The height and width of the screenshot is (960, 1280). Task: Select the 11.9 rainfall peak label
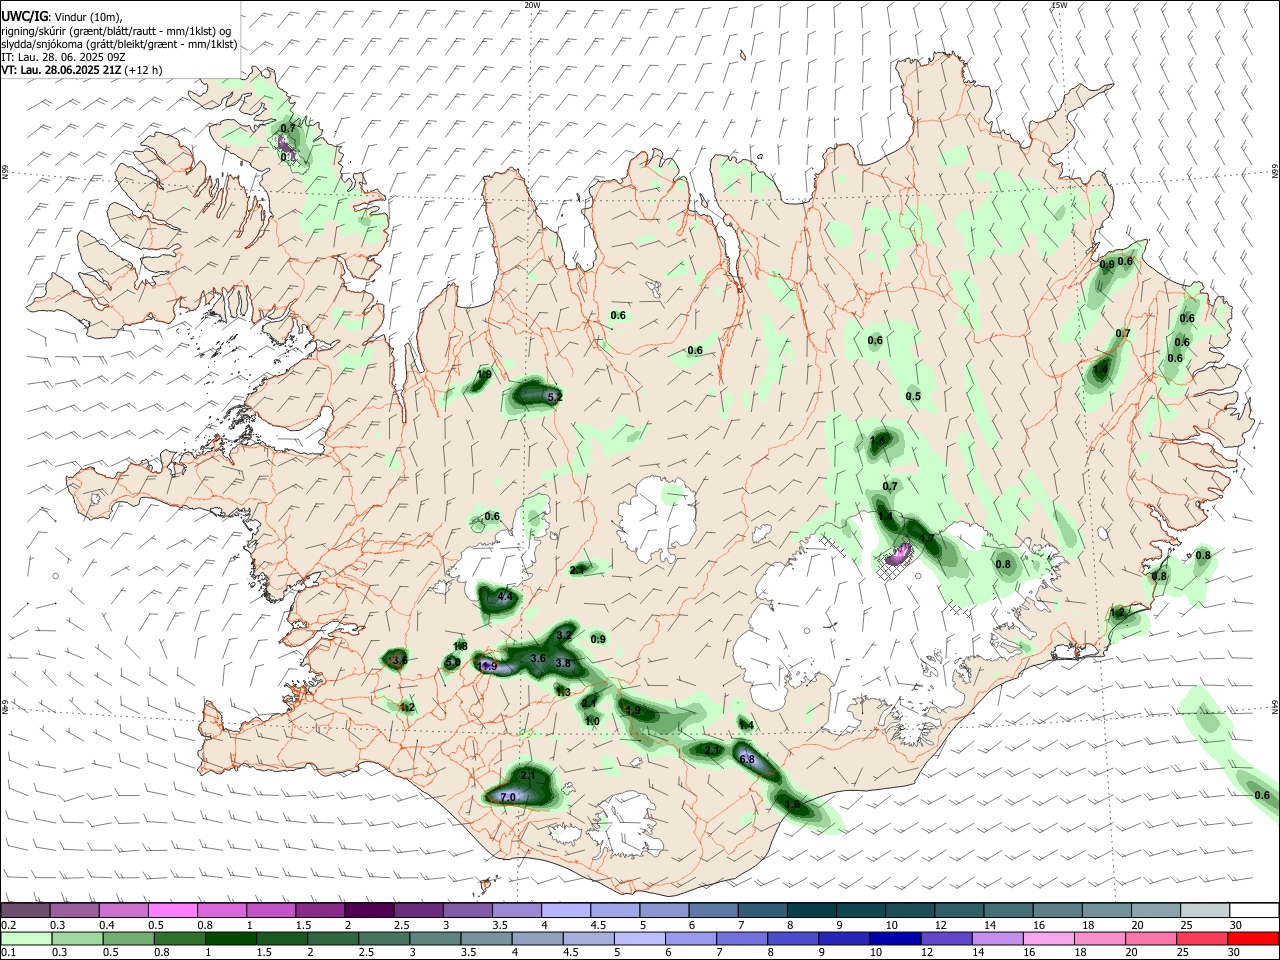(487, 666)
